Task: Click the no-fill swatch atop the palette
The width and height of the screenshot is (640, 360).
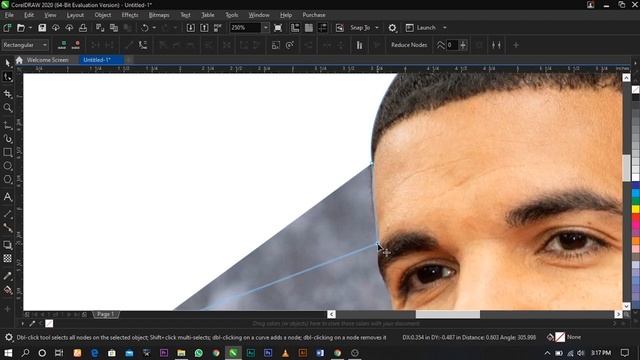Action: point(636,90)
